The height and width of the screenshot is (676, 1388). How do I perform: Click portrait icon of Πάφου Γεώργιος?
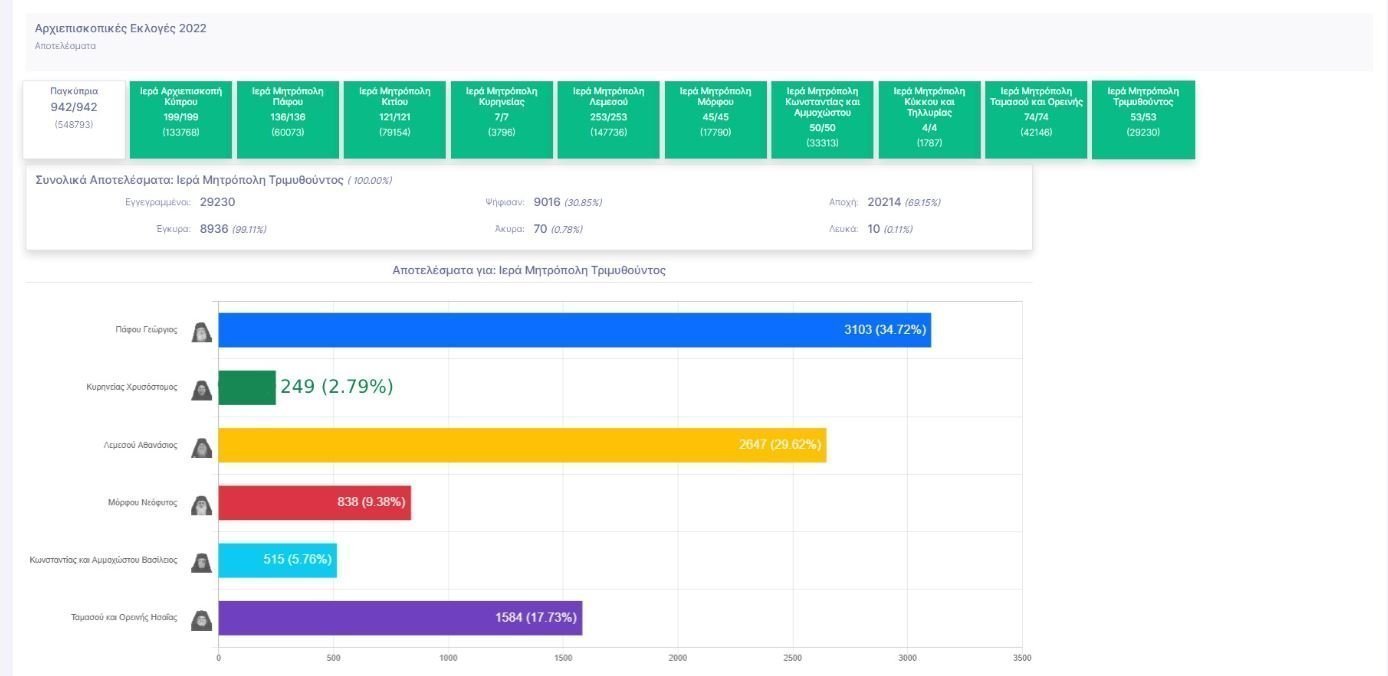pos(202,331)
